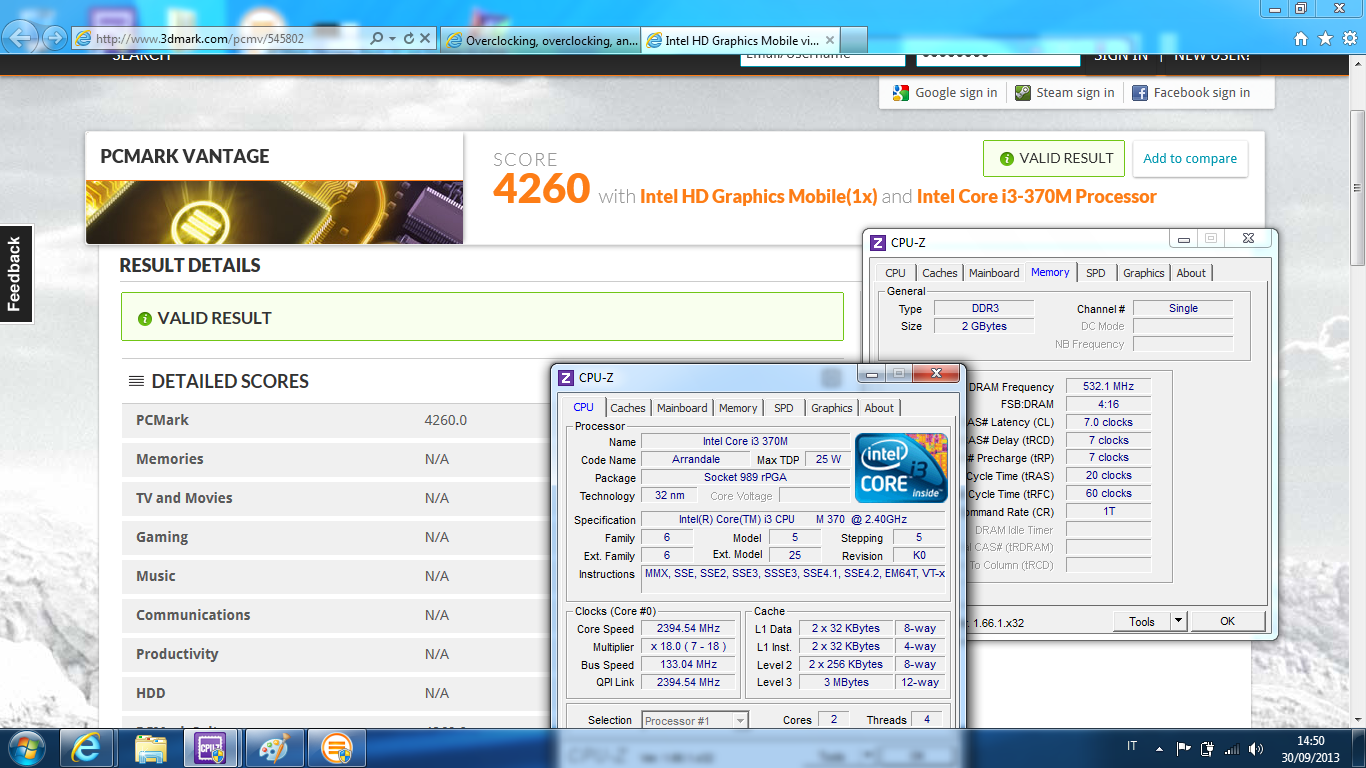Open the CPU tab in the Memory CPU-Z window
1366x768 pixels.
pyautogui.click(x=895, y=273)
